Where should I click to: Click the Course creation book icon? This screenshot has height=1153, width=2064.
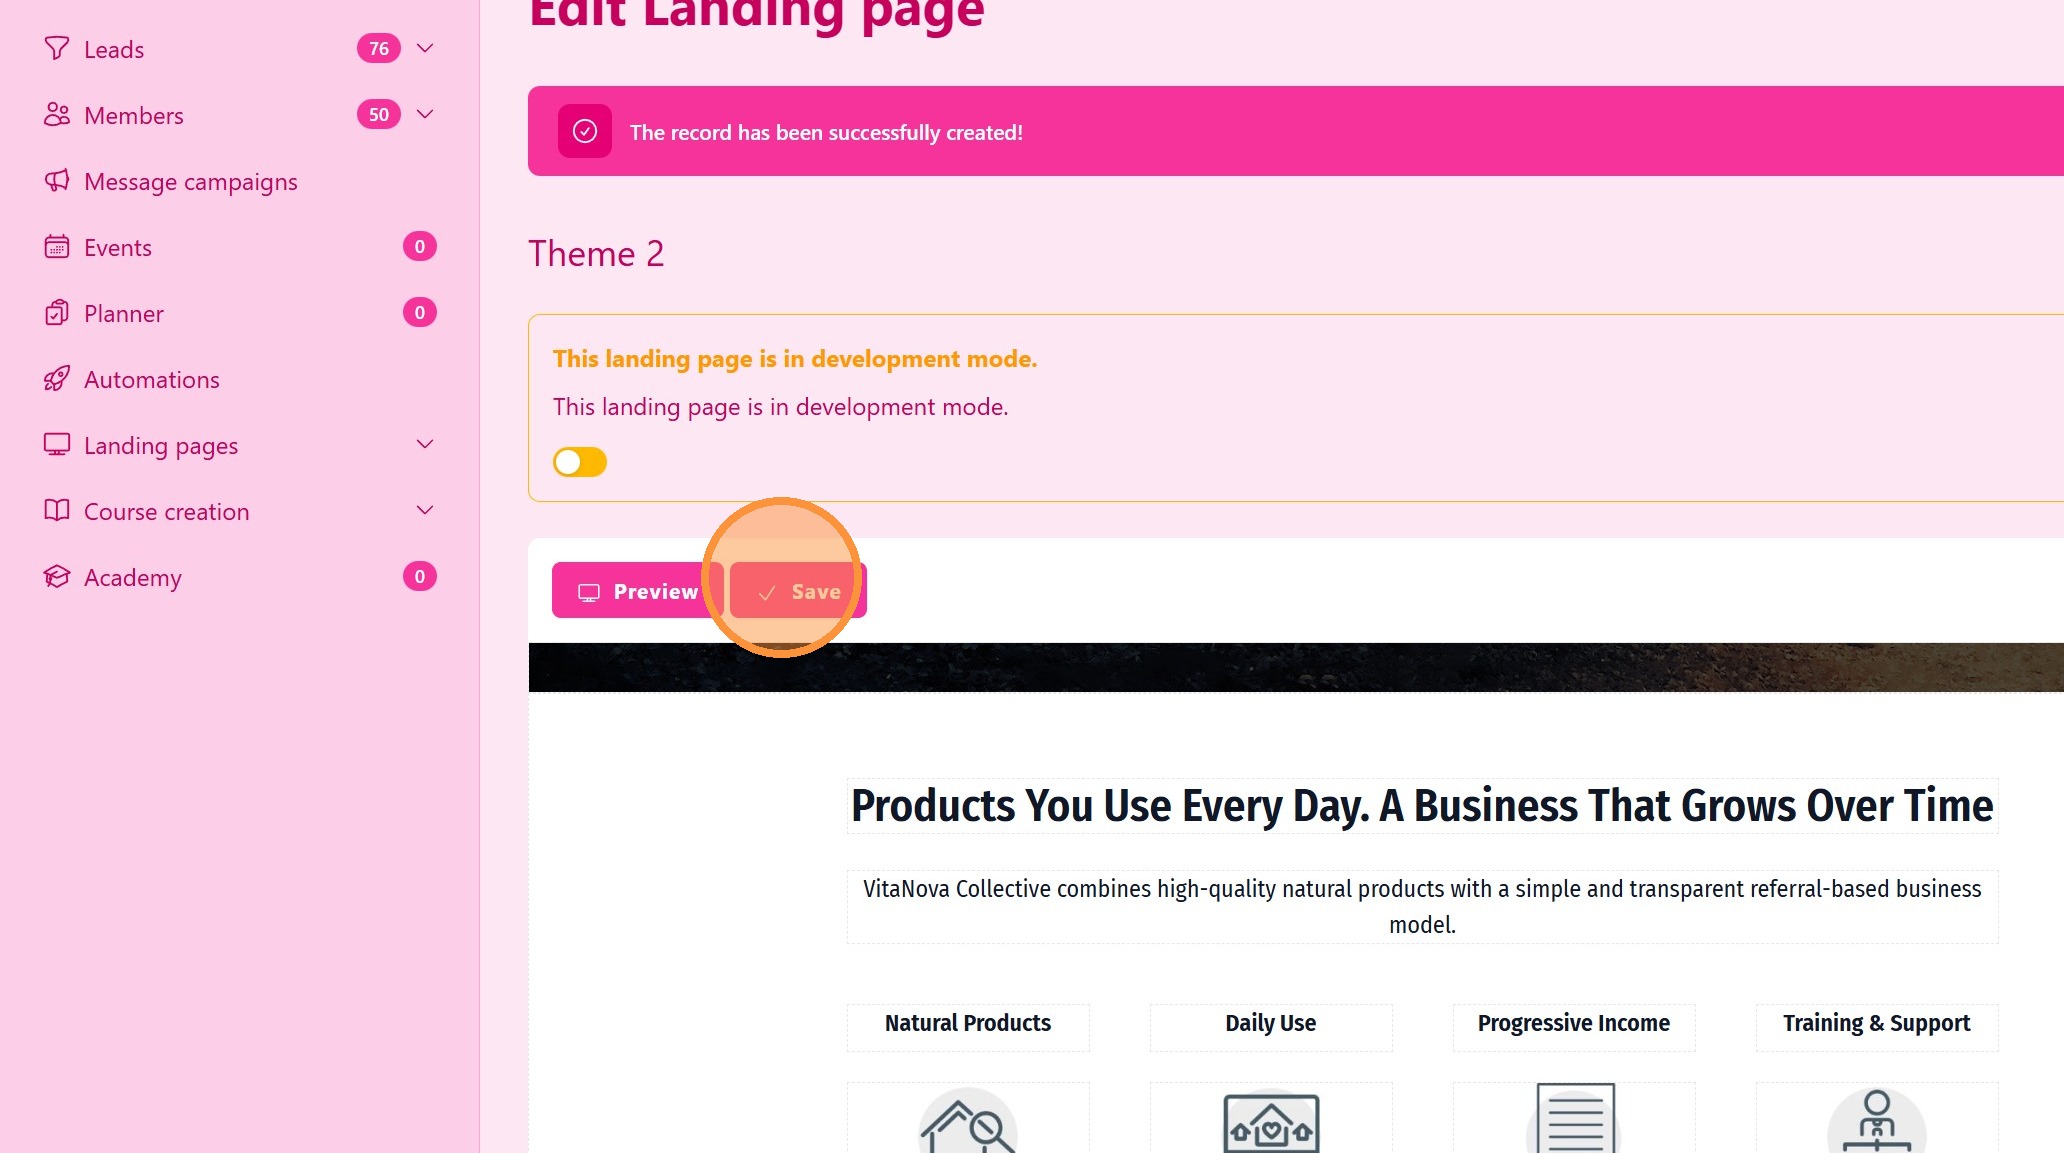pos(57,510)
